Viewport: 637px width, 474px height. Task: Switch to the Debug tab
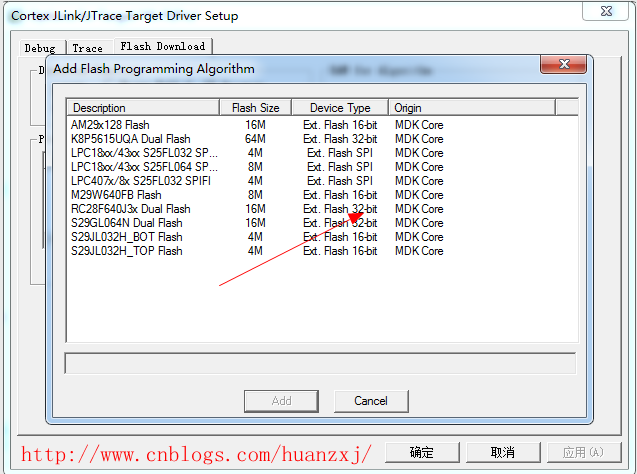point(42,48)
